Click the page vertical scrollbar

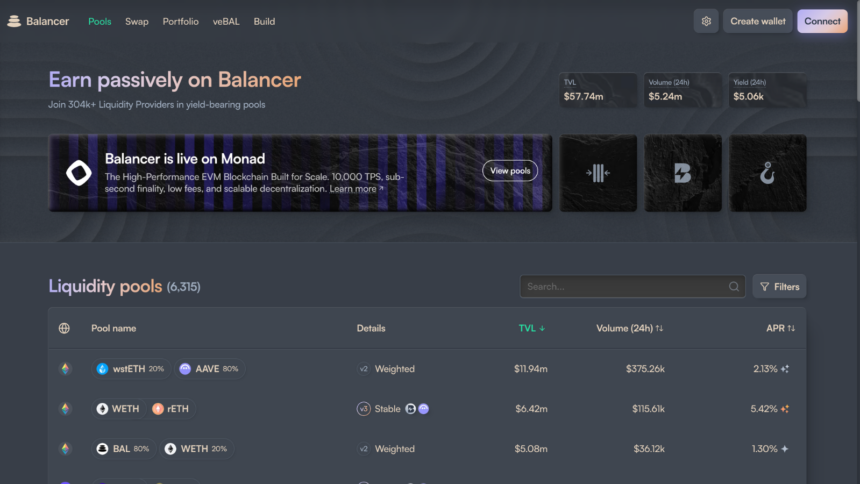857,52
